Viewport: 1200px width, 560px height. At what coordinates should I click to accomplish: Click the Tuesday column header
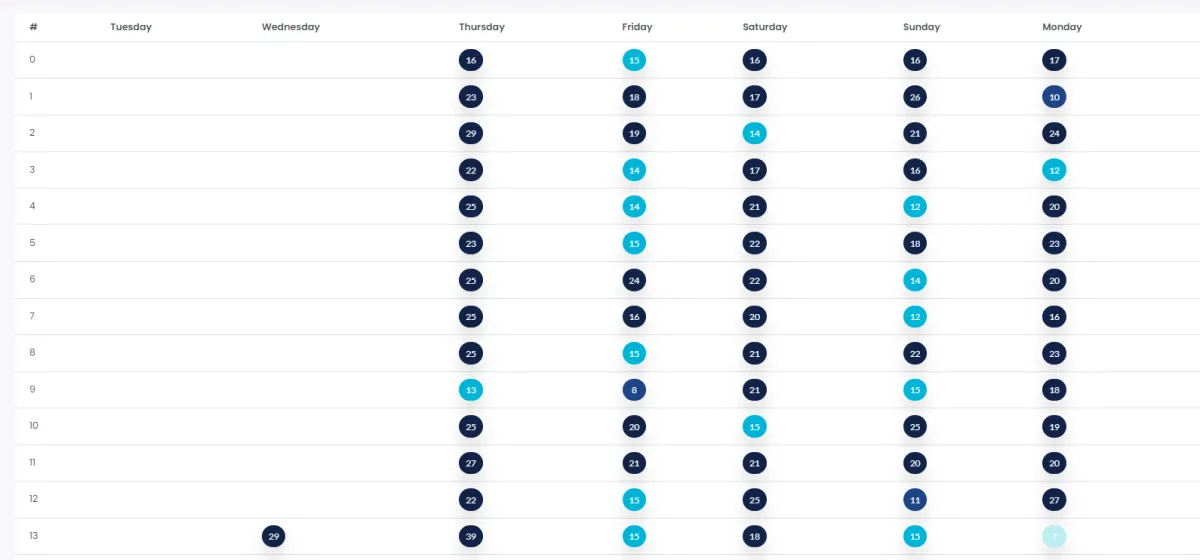tap(131, 27)
